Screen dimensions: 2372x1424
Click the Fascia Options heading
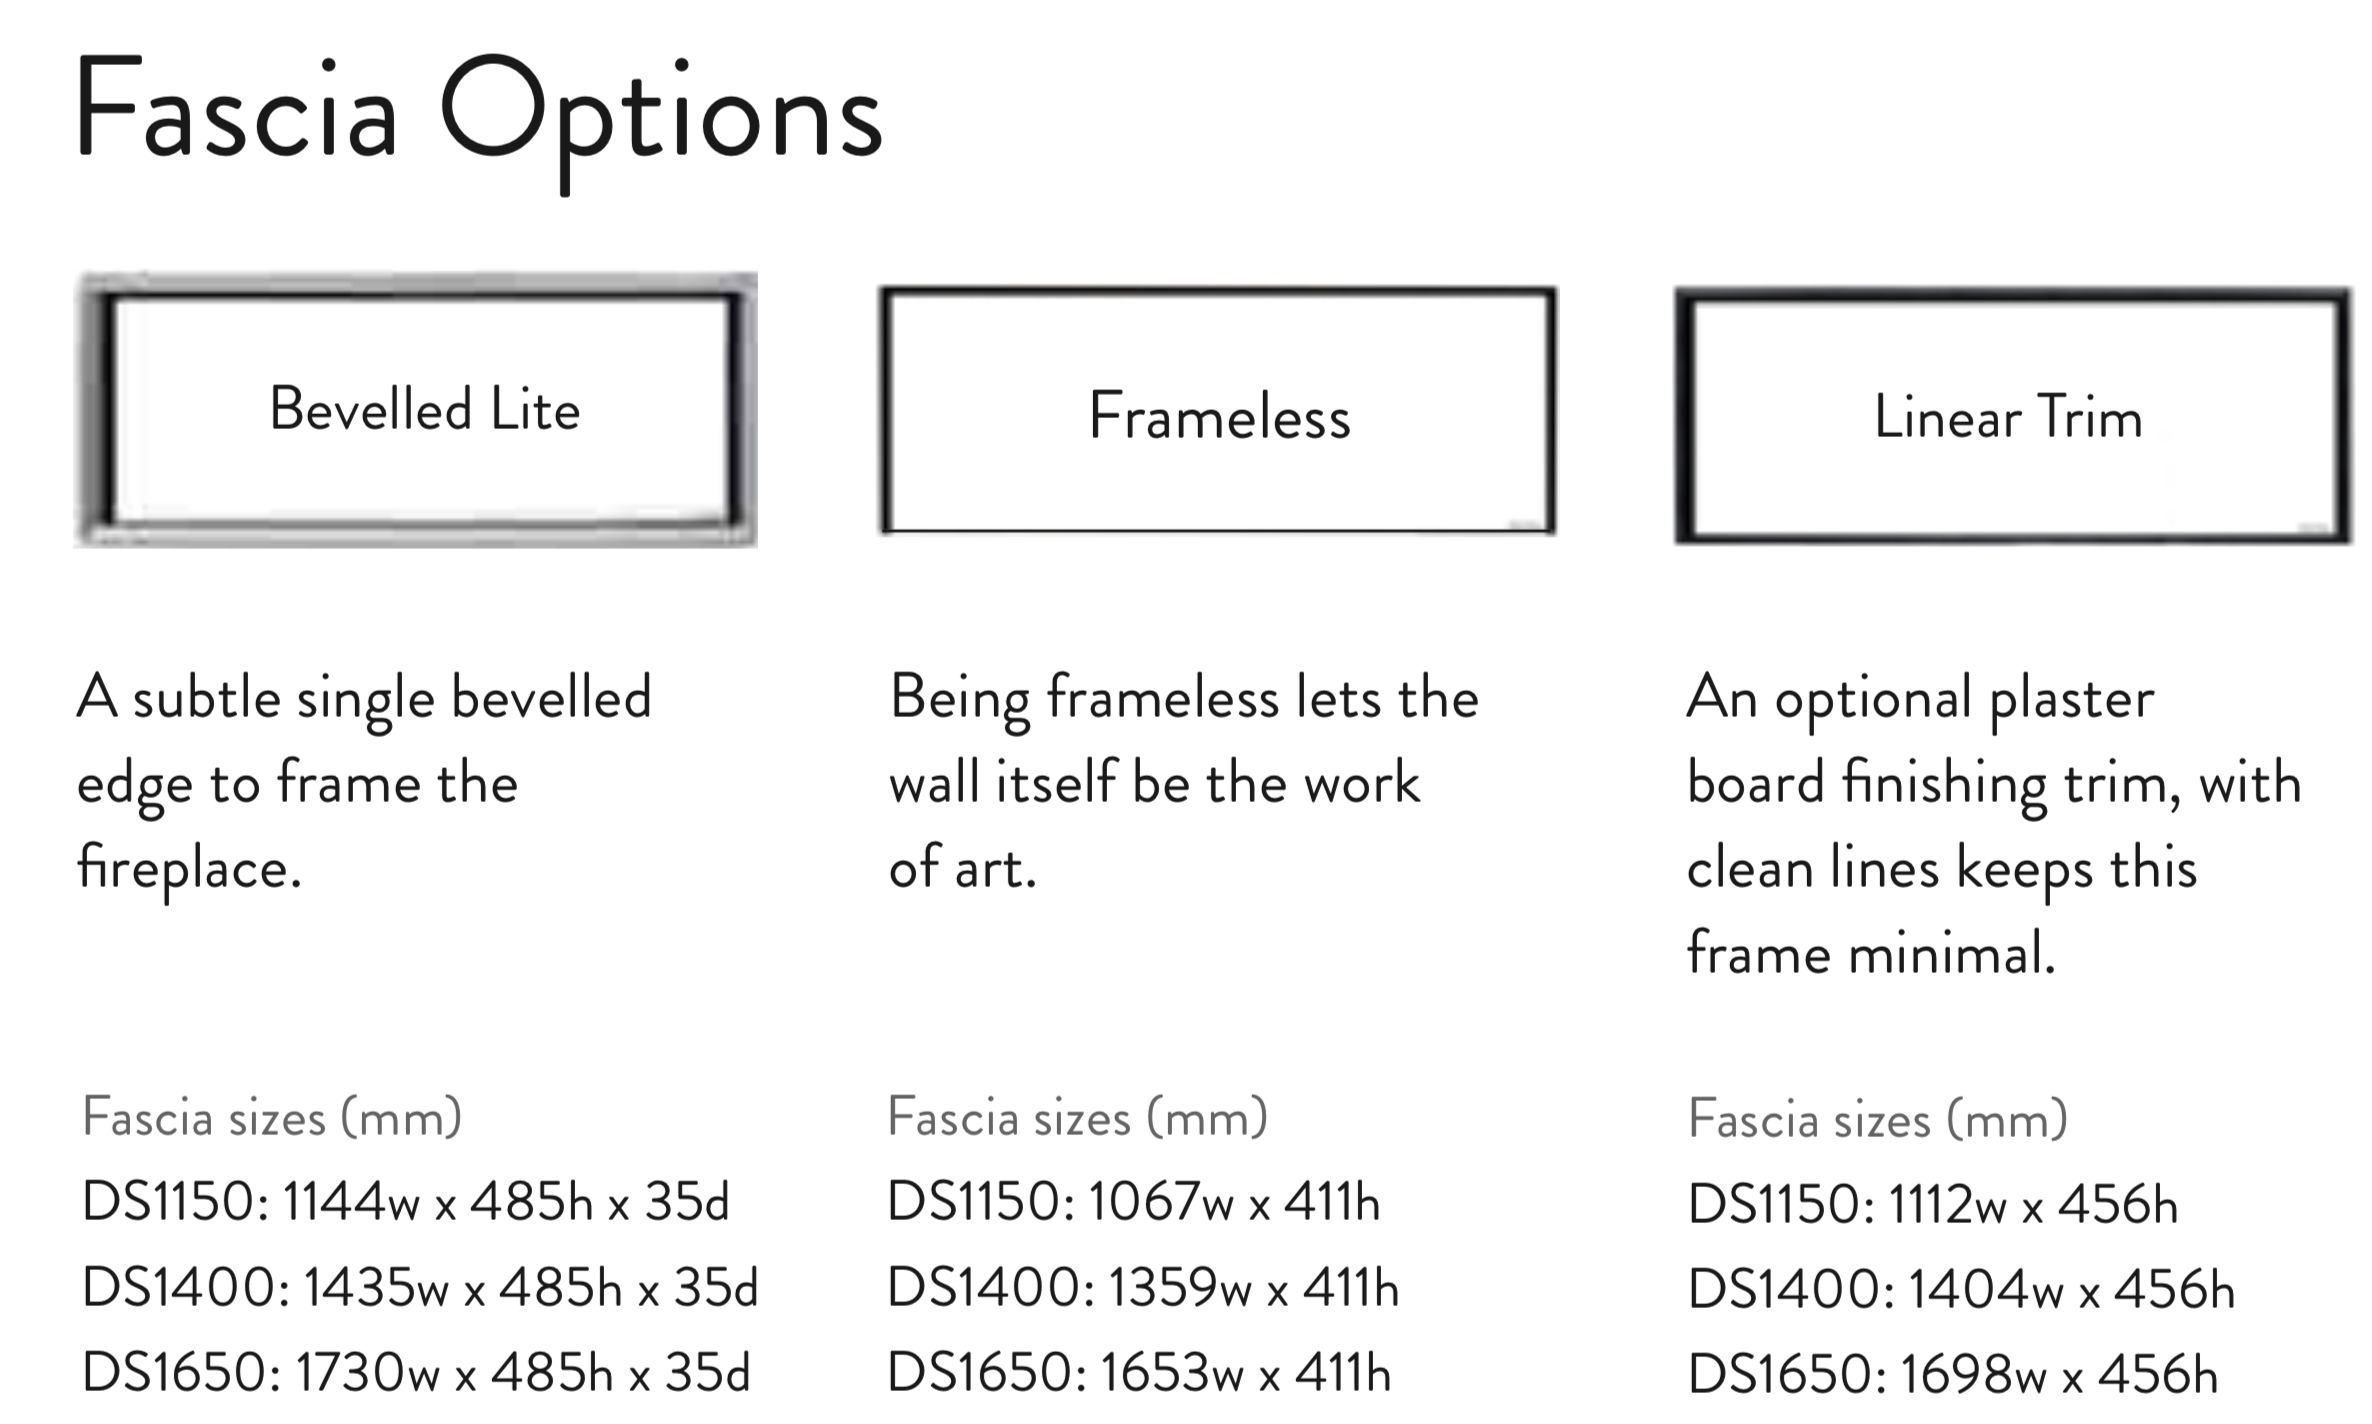(x=478, y=118)
